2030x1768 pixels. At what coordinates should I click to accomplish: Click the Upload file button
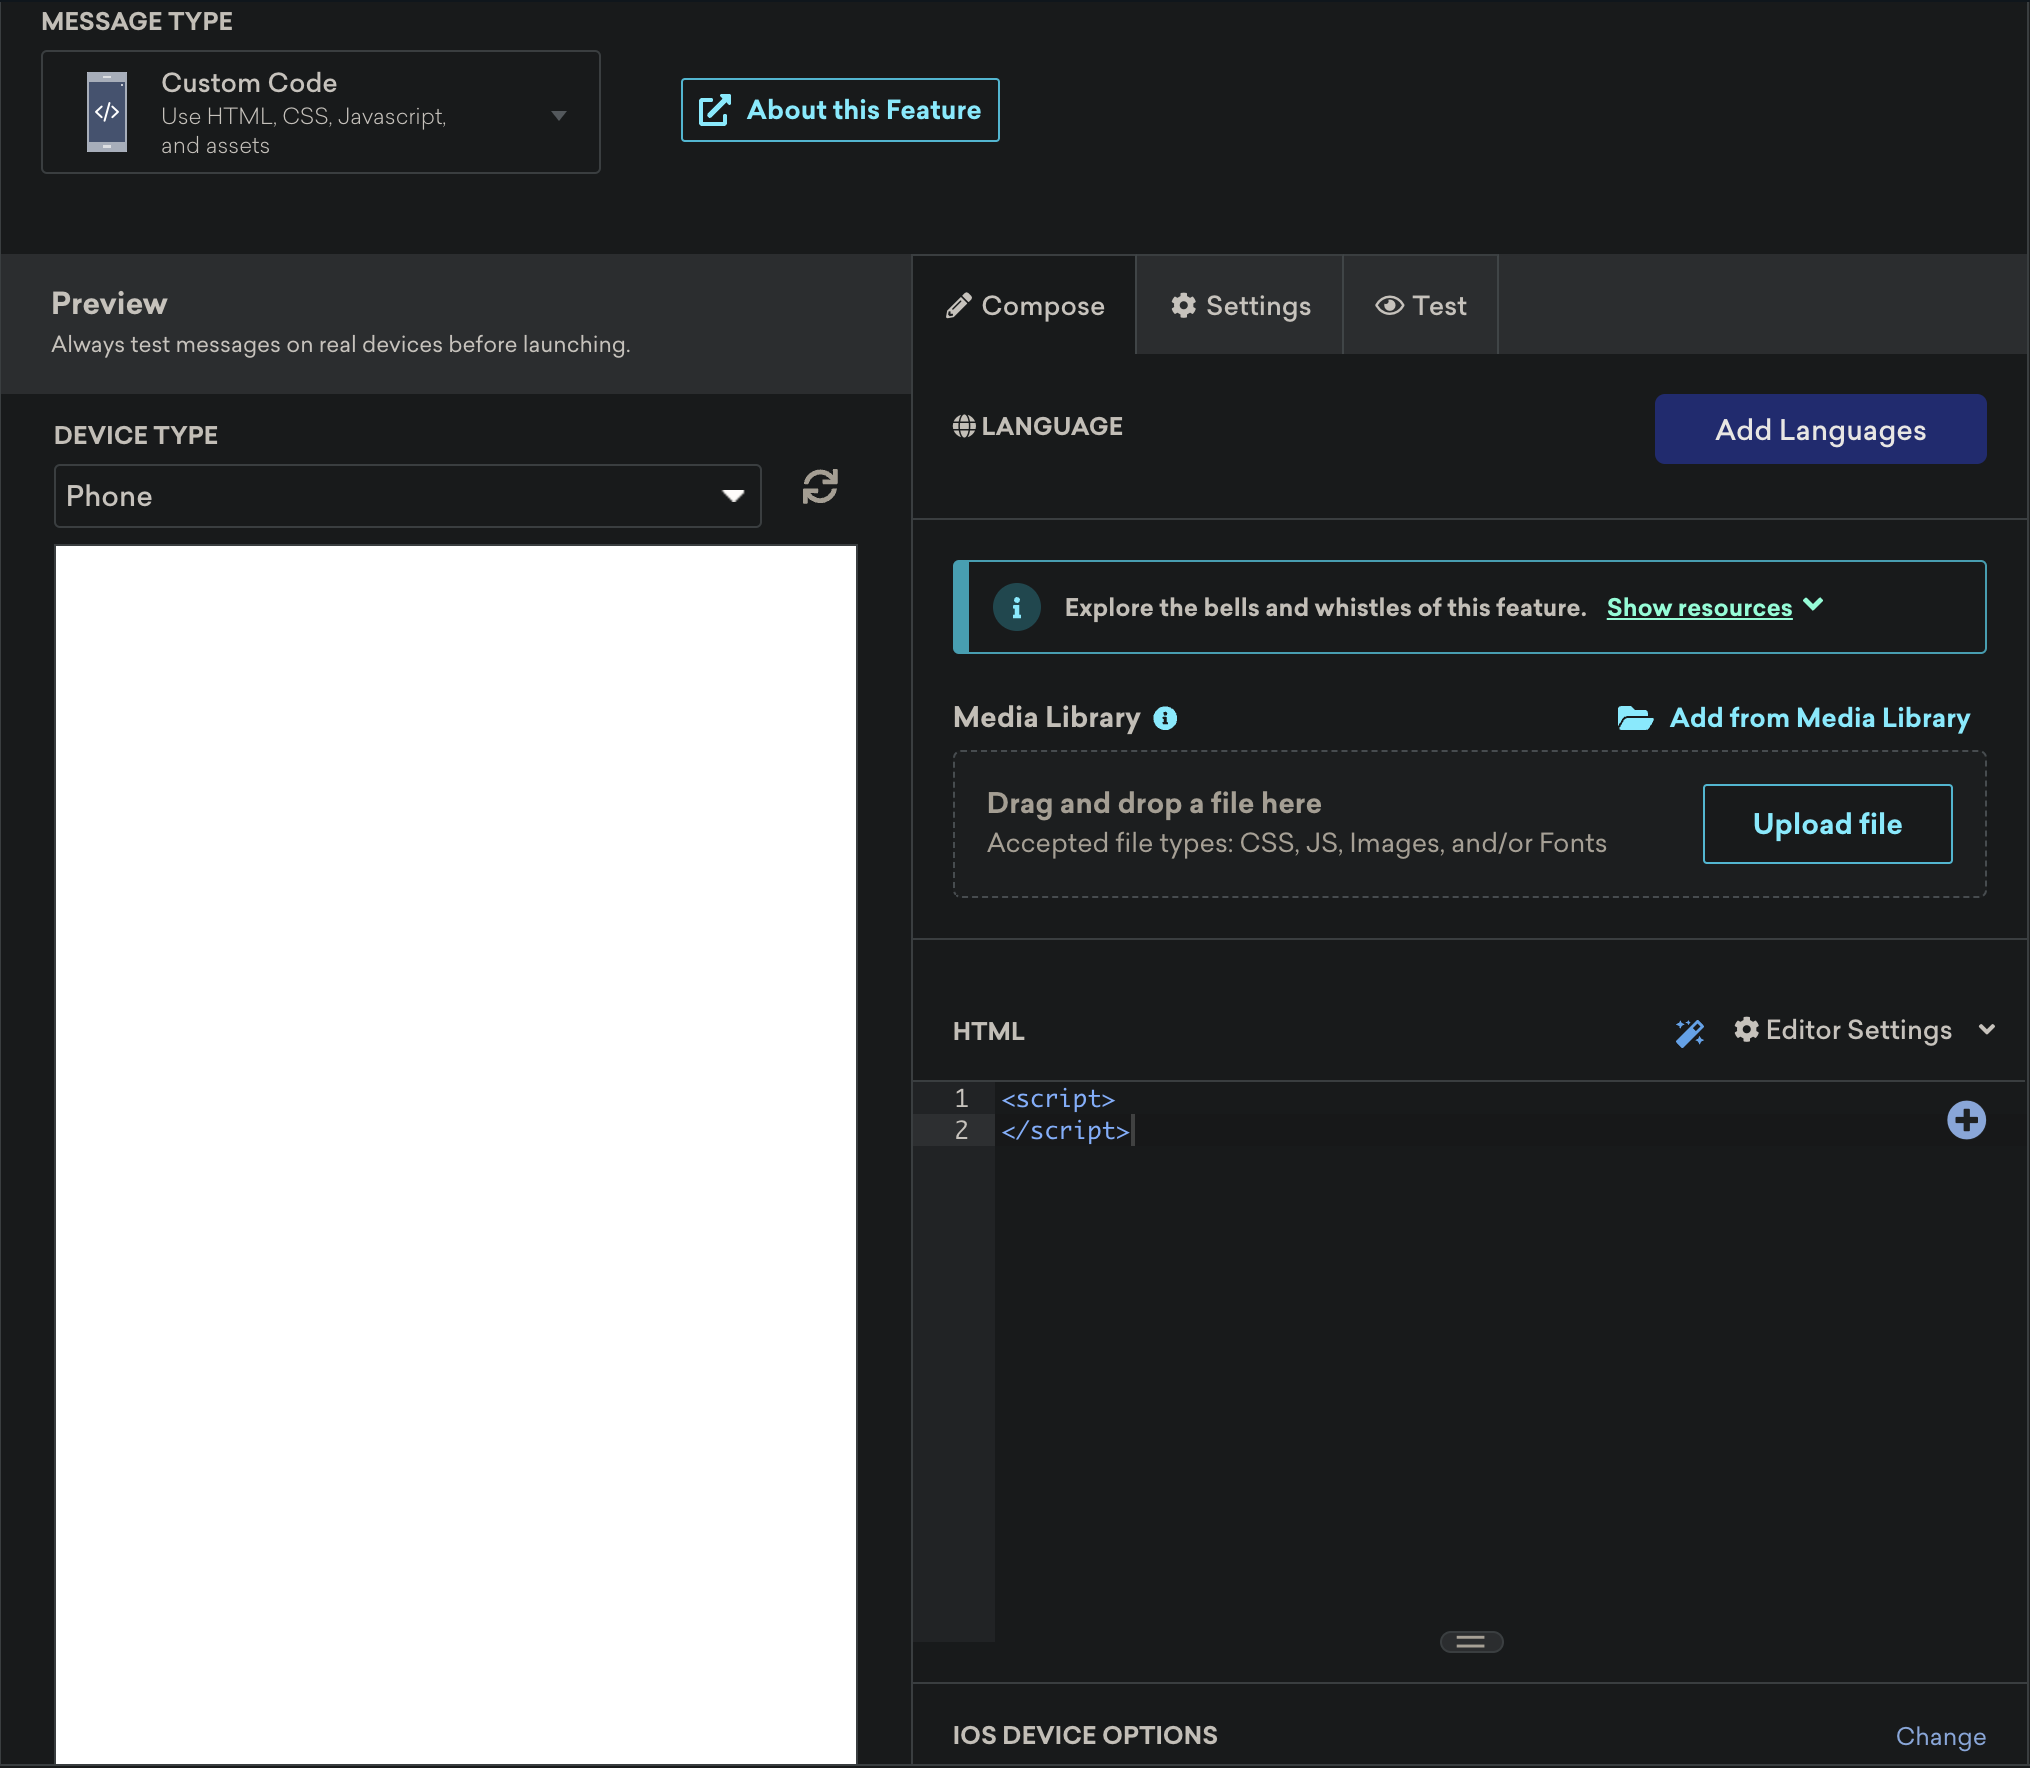(1826, 823)
